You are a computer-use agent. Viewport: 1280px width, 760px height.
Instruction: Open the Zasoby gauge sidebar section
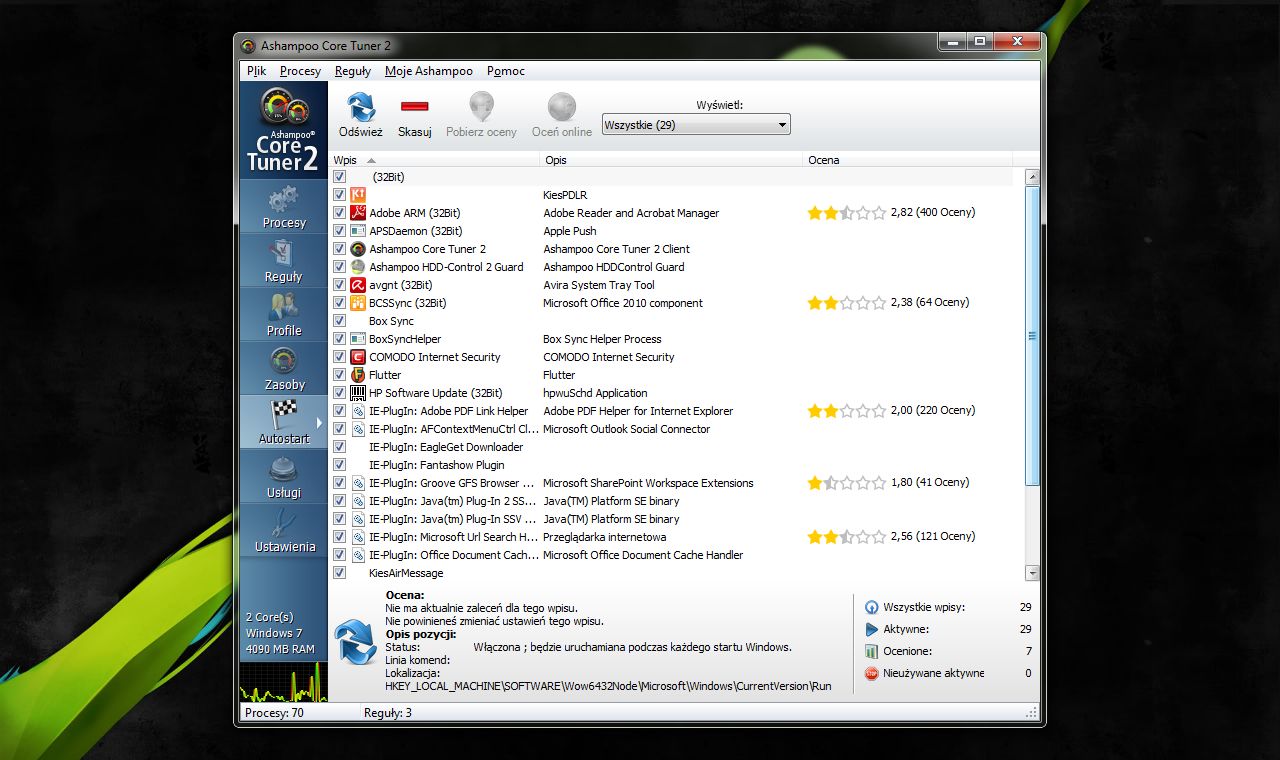tap(284, 369)
